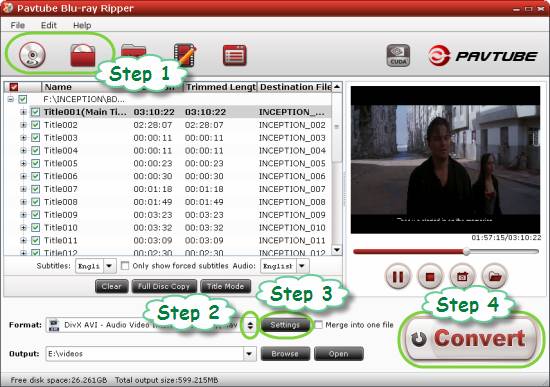The height and width of the screenshot is (387, 550).
Task: Sort by the Name column header
Action: click(x=58, y=87)
